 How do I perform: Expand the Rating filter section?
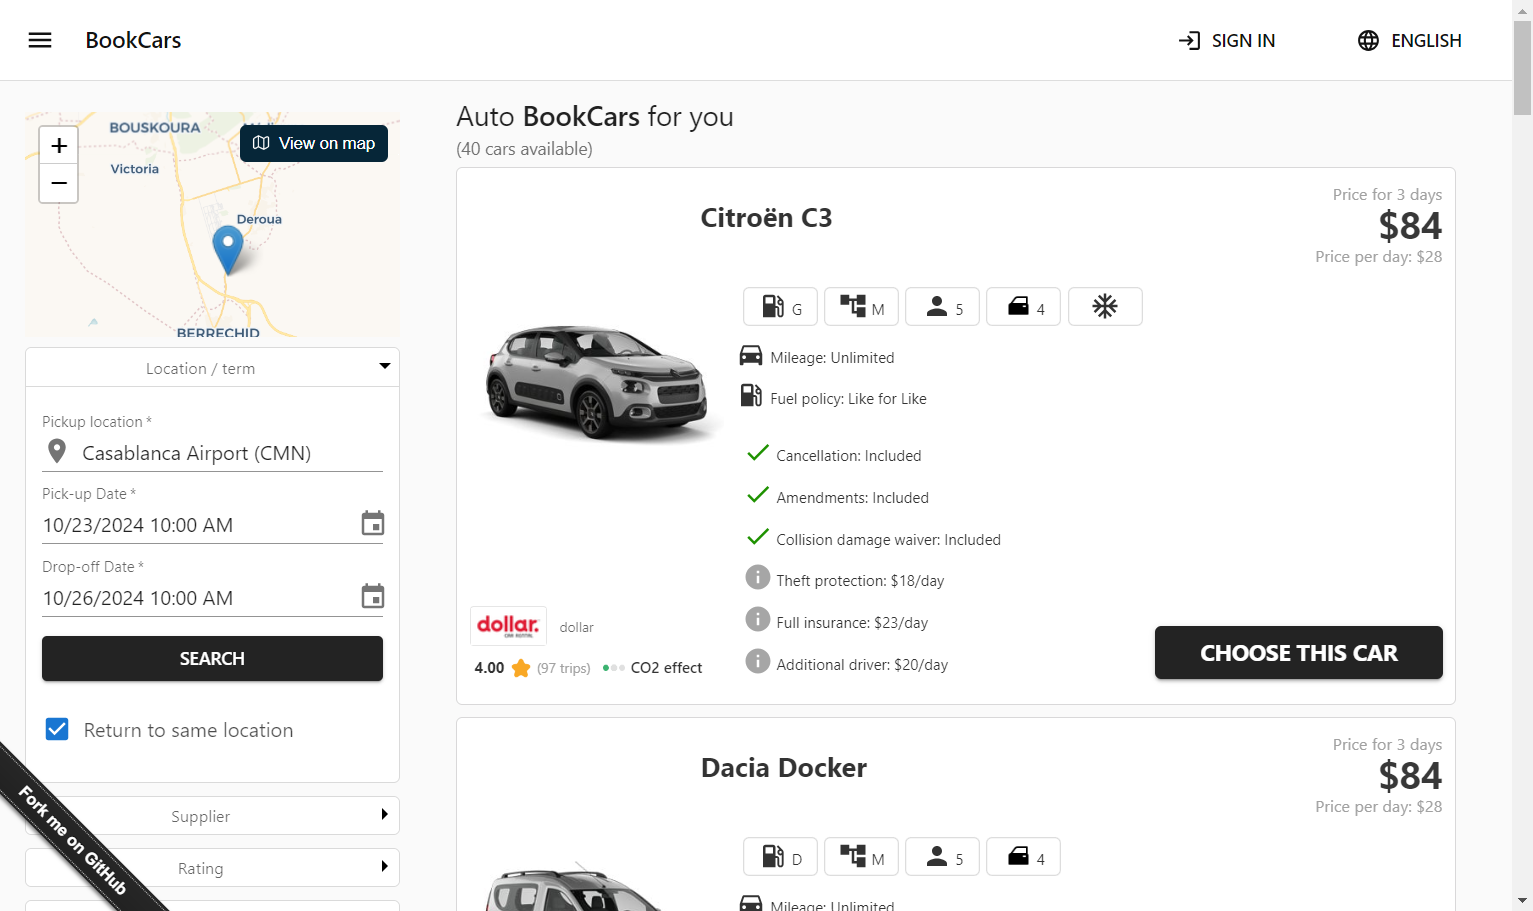click(x=212, y=867)
